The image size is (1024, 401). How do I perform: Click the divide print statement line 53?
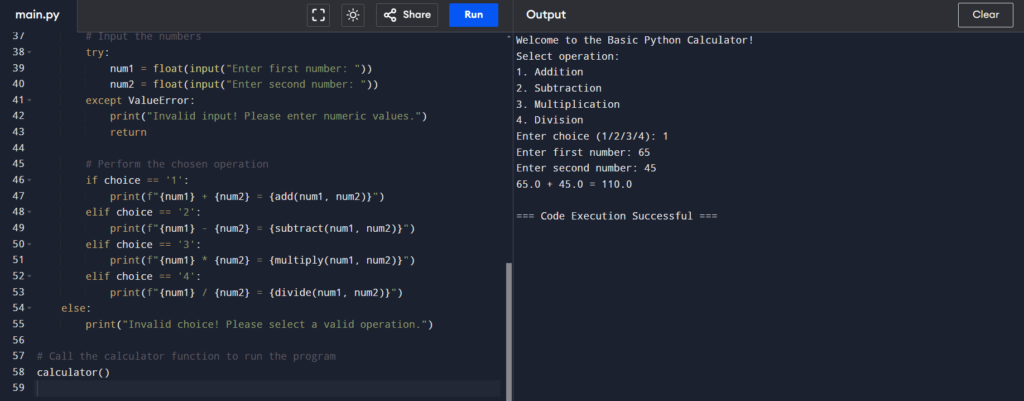coord(256,293)
